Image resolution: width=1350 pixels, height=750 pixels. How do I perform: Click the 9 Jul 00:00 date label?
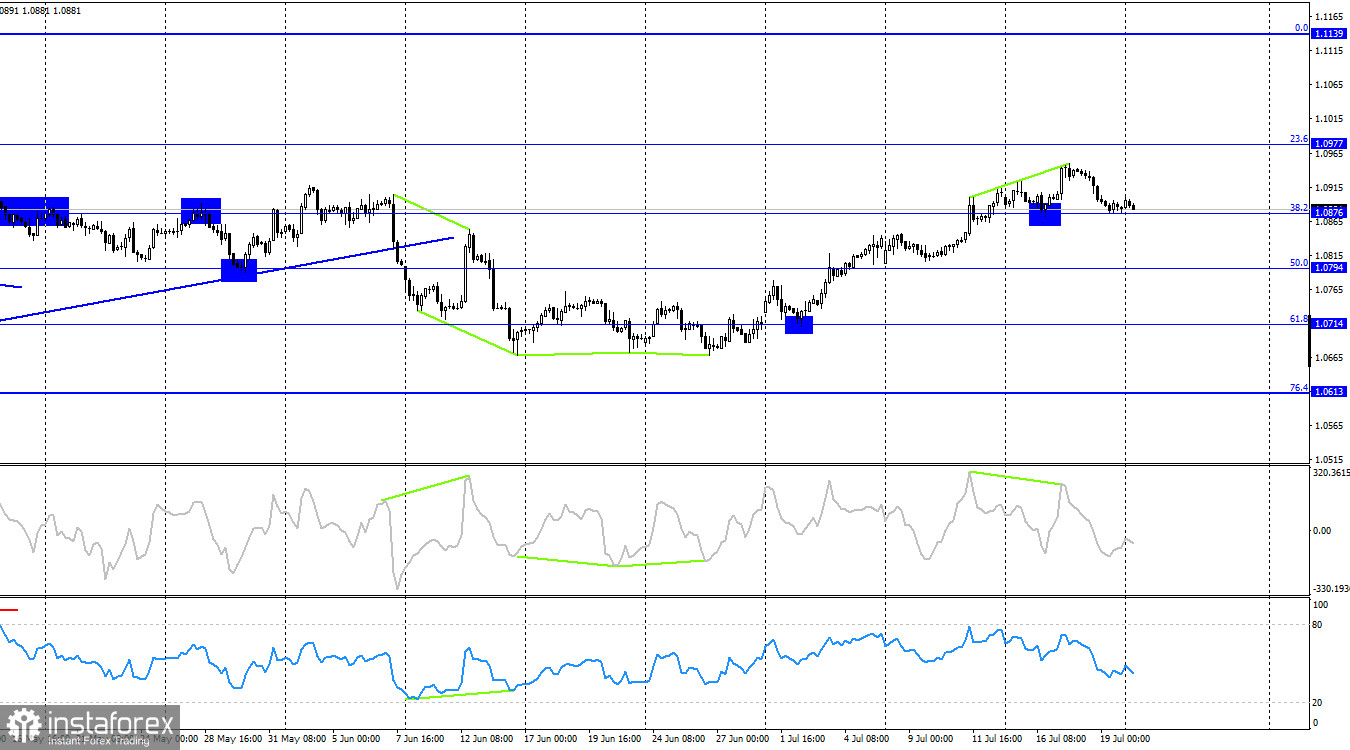[932, 739]
